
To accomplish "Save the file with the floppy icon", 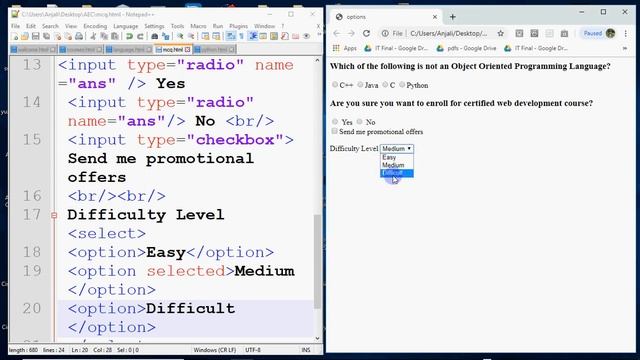I will [x=36, y=37].
